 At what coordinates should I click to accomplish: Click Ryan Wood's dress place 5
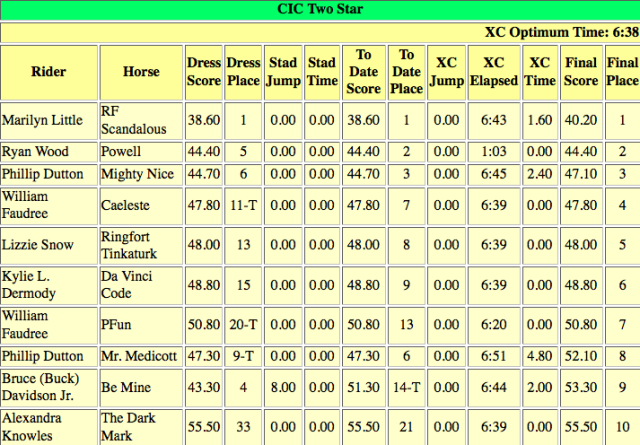(243, 152)
